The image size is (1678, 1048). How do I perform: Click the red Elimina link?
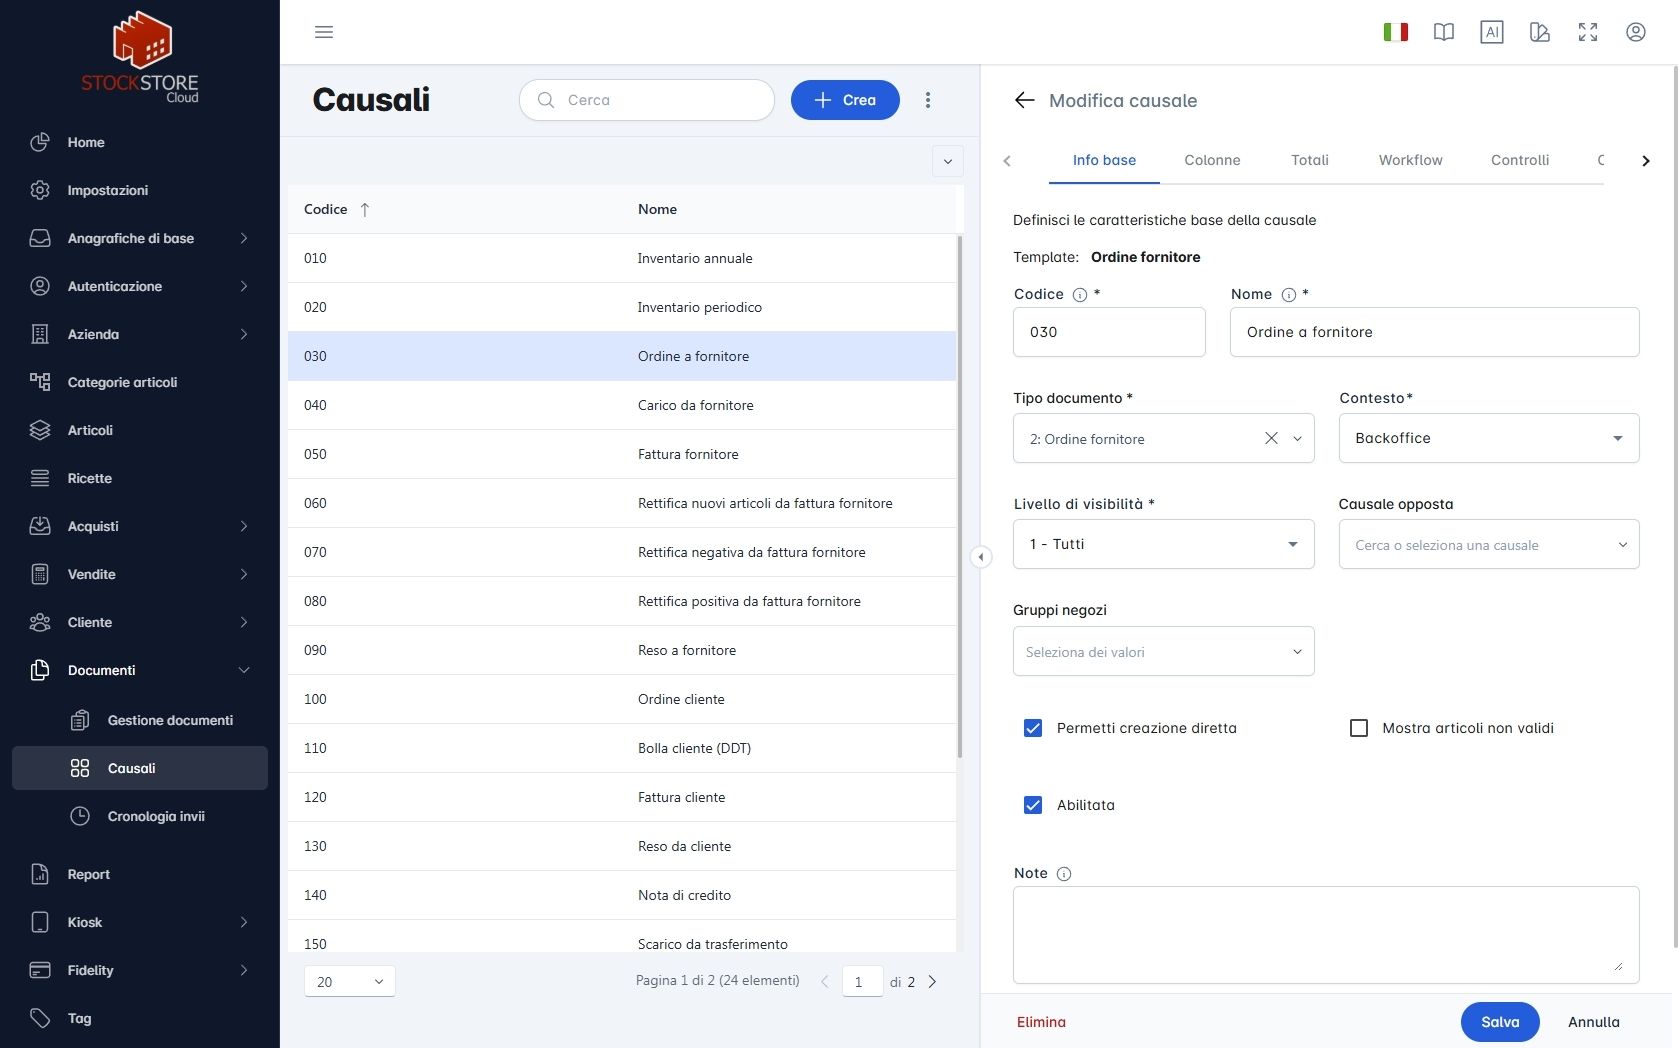1041,1022
